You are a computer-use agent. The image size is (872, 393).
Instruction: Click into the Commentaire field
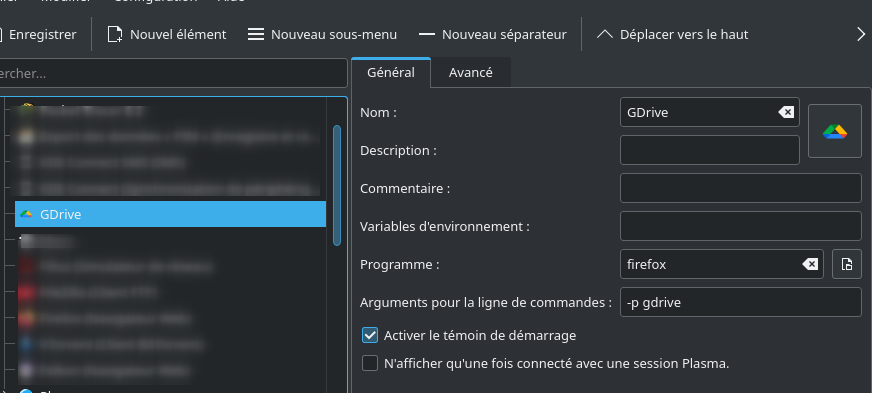(741, 188)
